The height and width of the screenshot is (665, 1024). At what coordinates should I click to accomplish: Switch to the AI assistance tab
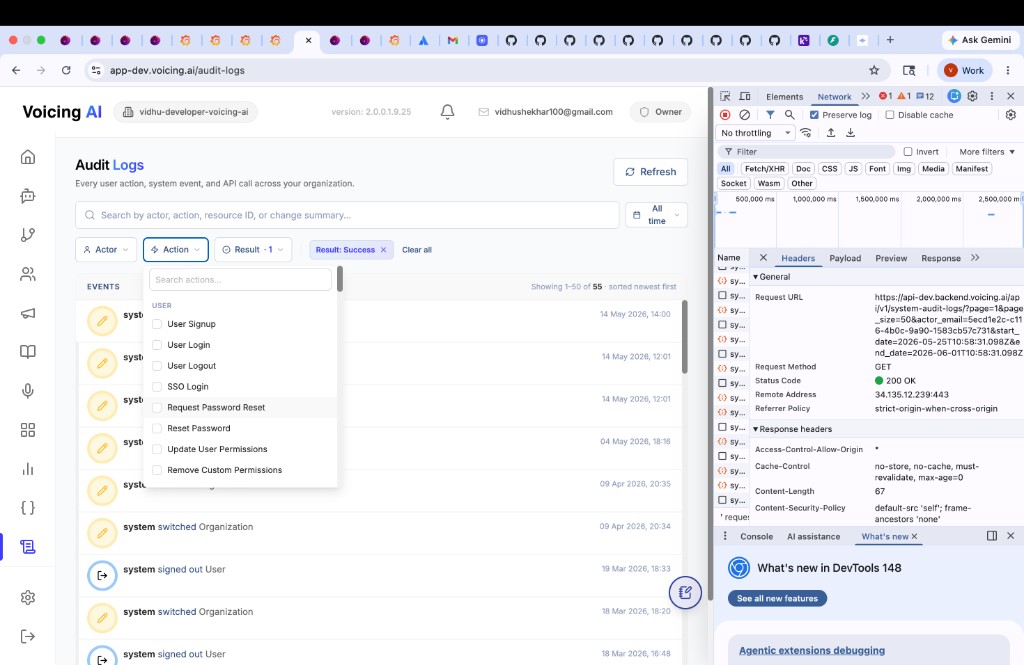click(x=813, y=536)
